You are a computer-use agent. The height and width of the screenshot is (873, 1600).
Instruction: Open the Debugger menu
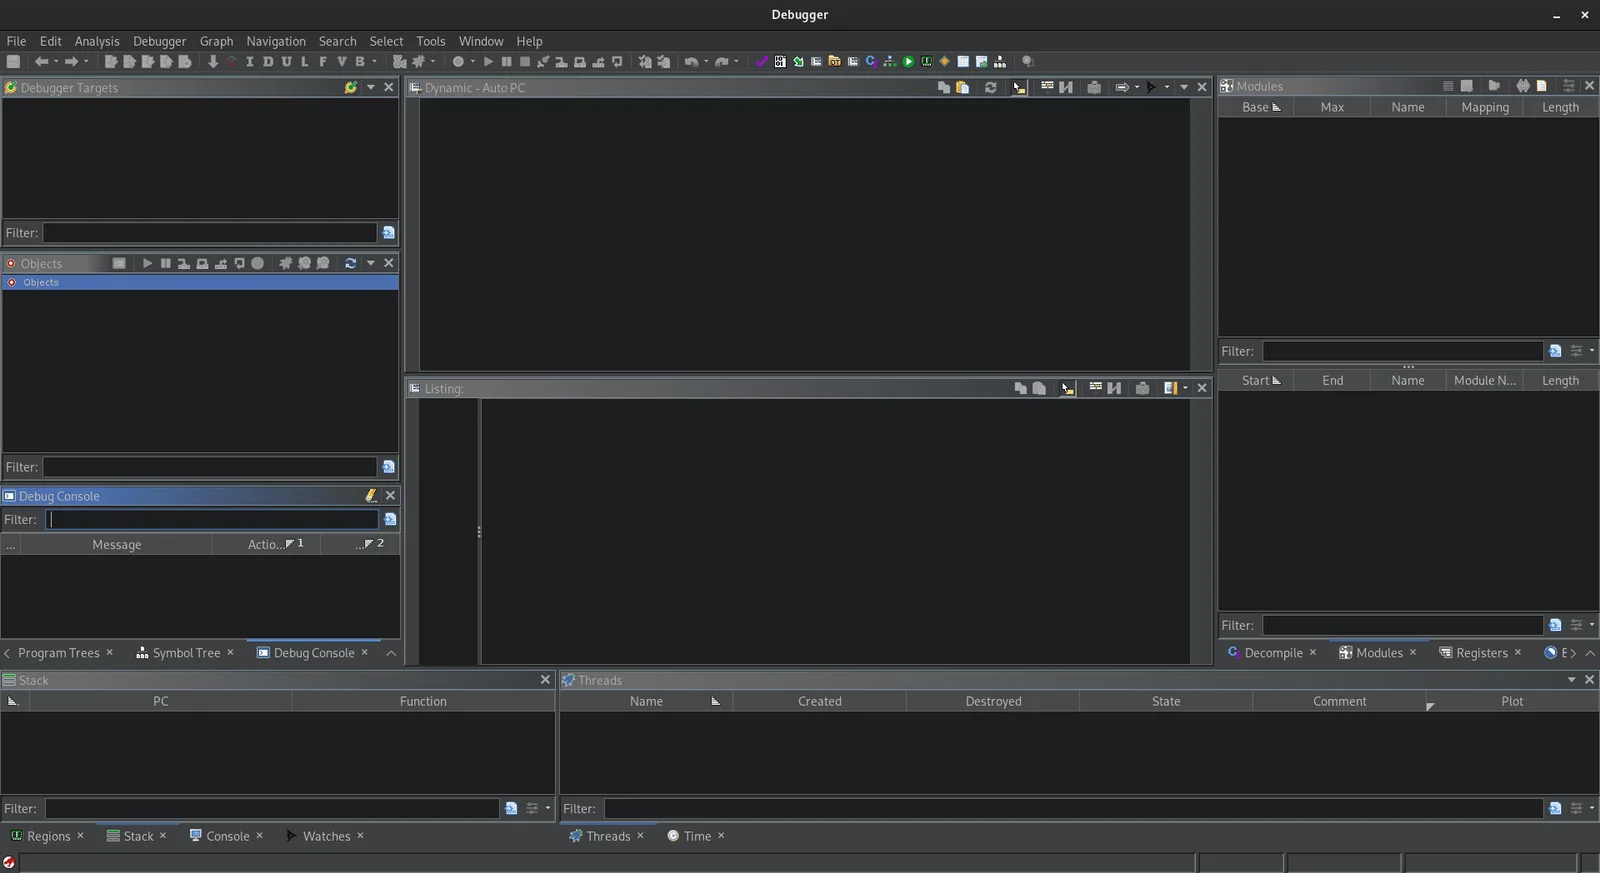pyautogui.click(x=159, y=41)
